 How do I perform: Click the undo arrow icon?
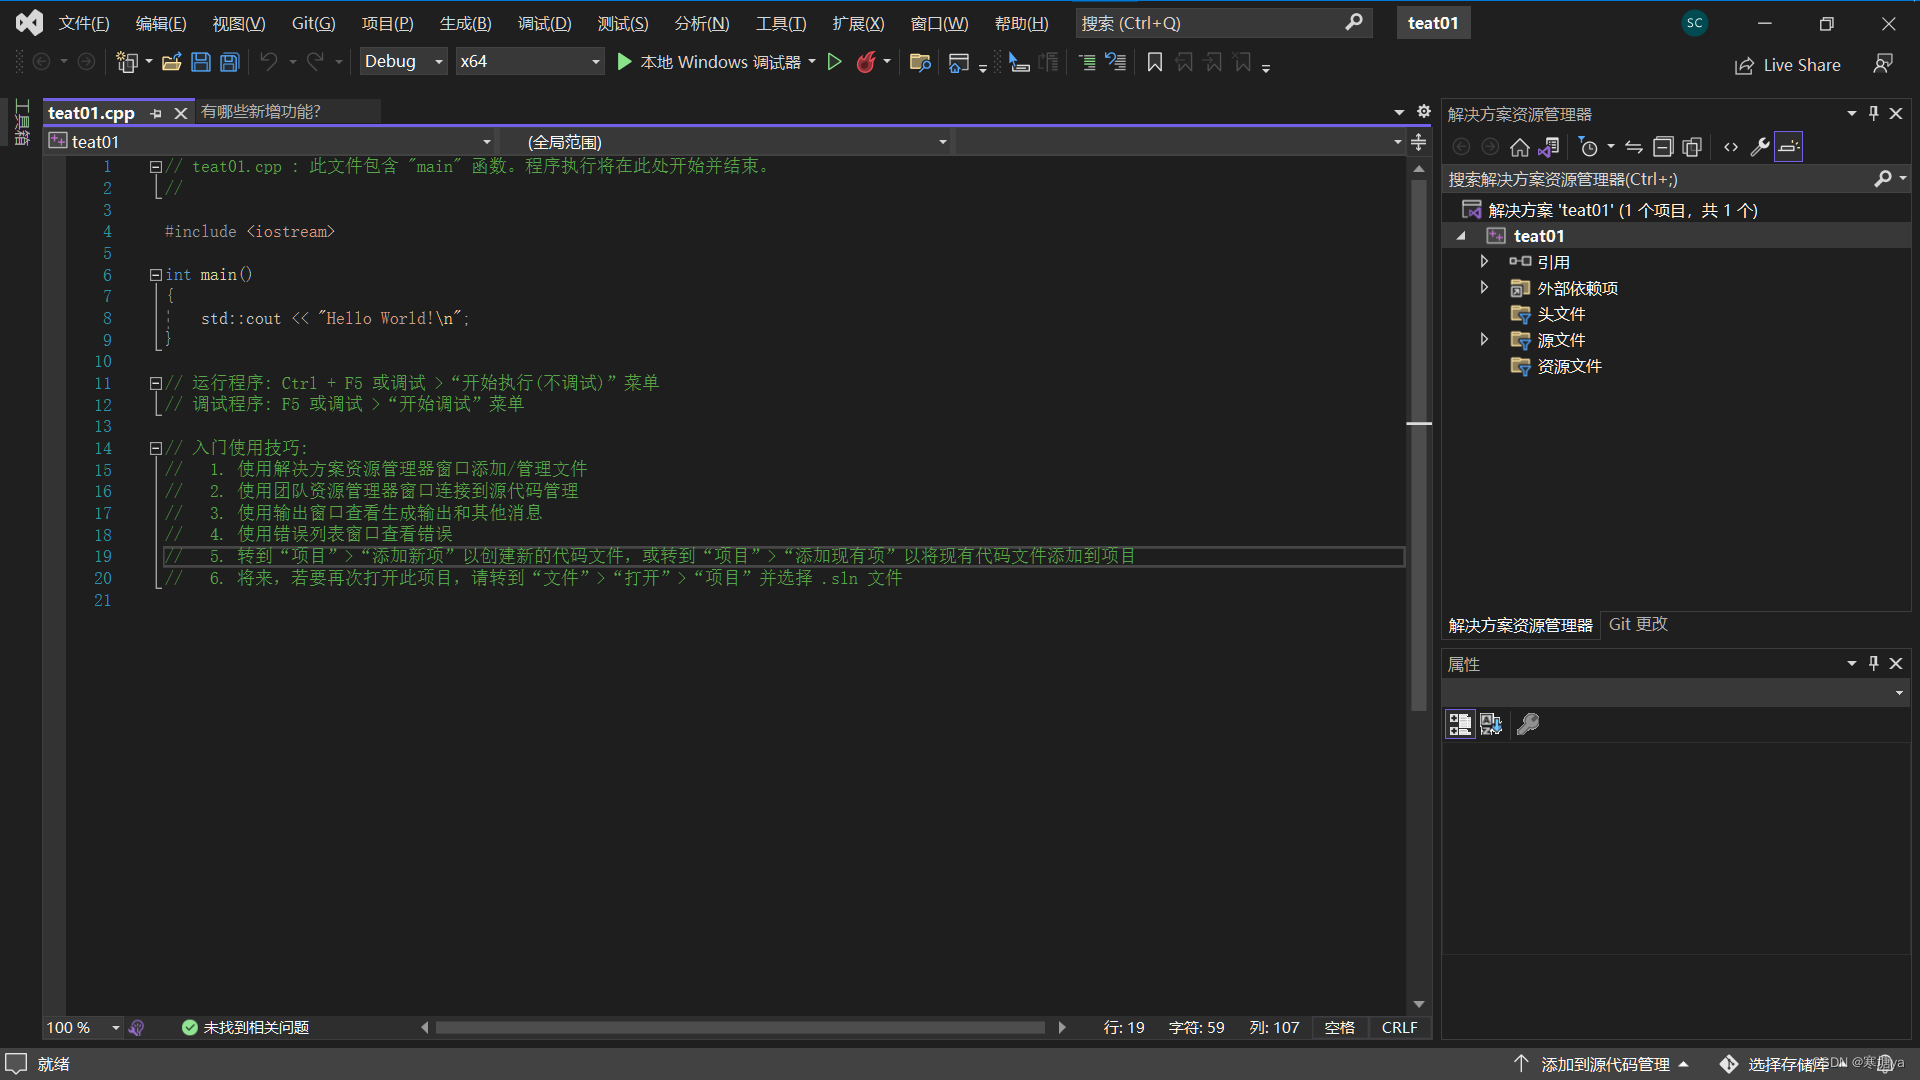pyautogui.click(x=269, y=63)
